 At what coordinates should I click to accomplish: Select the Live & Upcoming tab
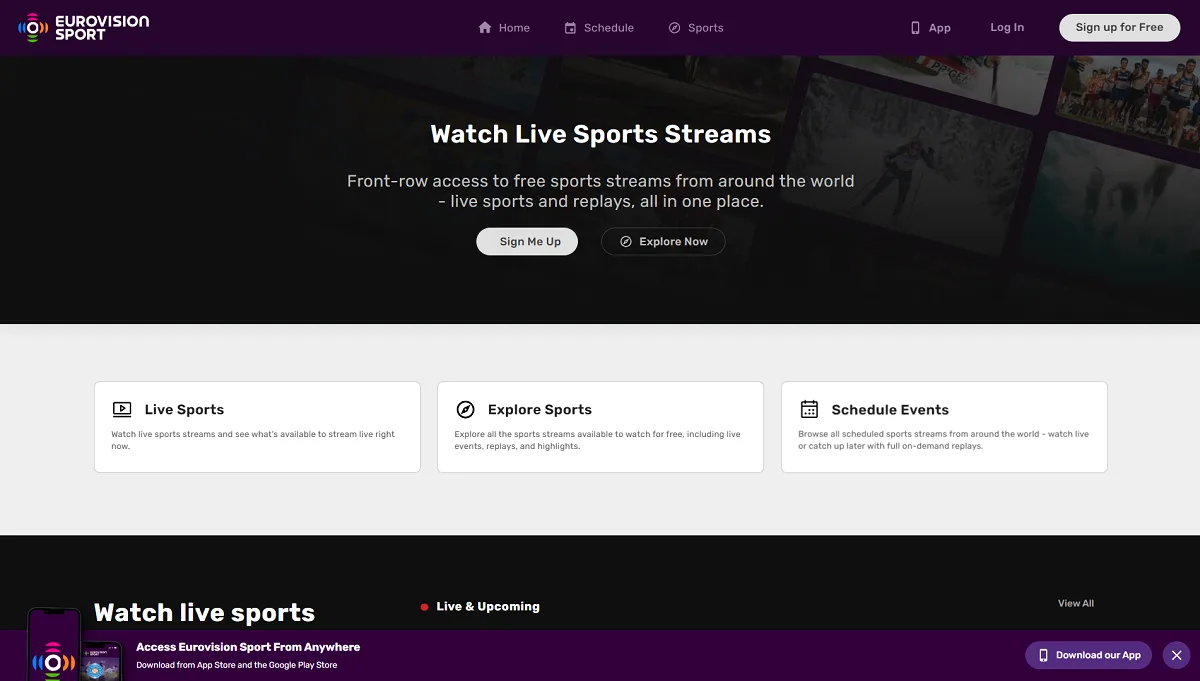pos(487,606)
